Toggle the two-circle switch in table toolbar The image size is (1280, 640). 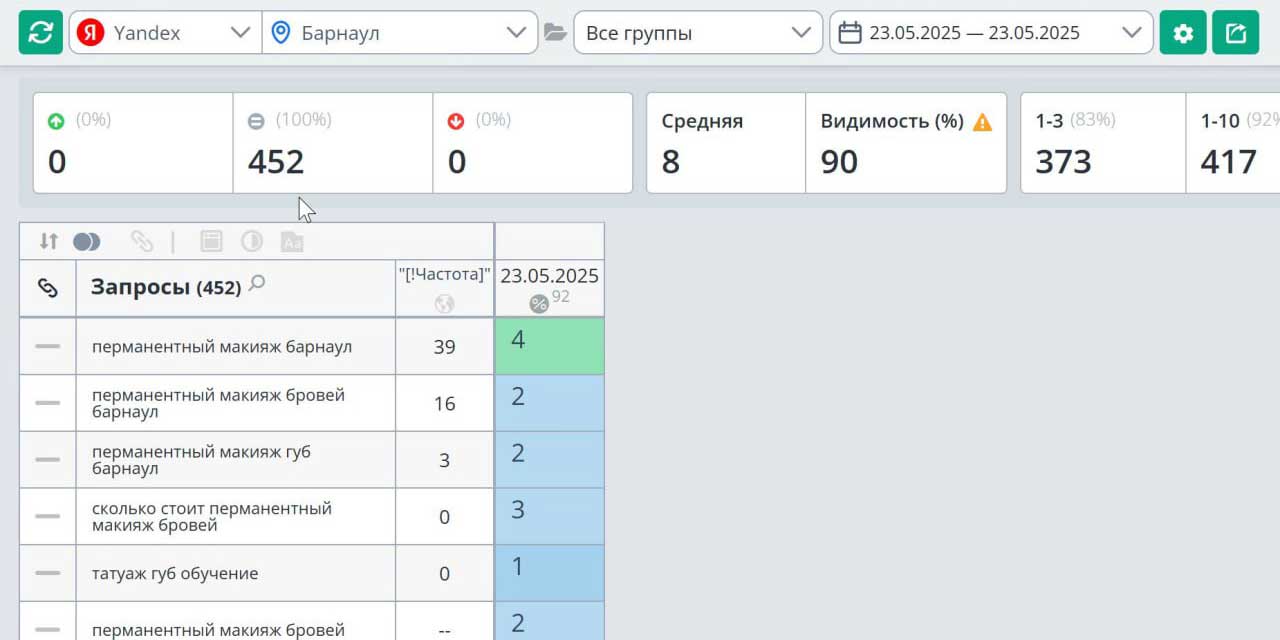tap(87, 241)
